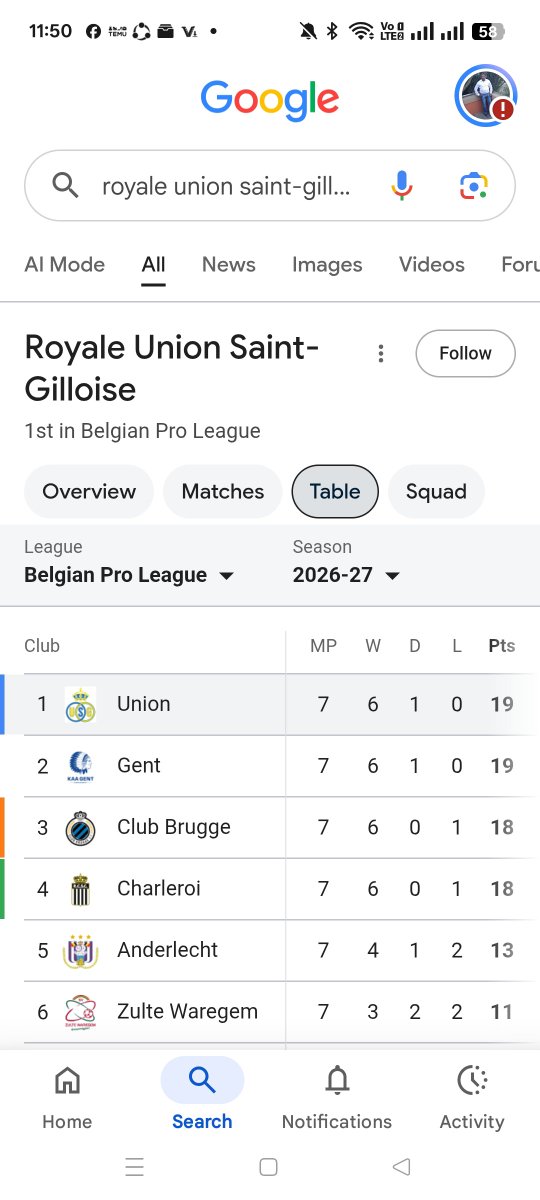
Task: Switch to AI Mode tab
Action: coord(64,264)
